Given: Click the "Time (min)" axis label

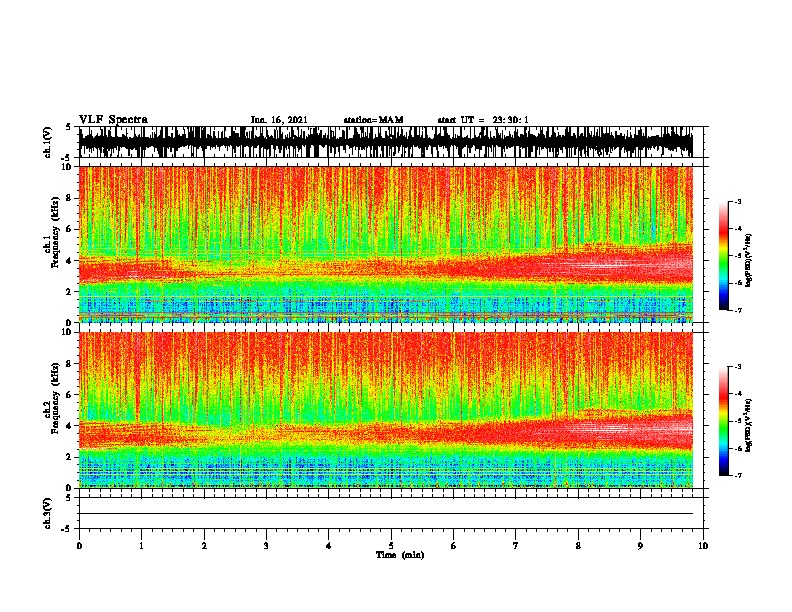Looking at the screenshot, I should click(x=400, y=555).
